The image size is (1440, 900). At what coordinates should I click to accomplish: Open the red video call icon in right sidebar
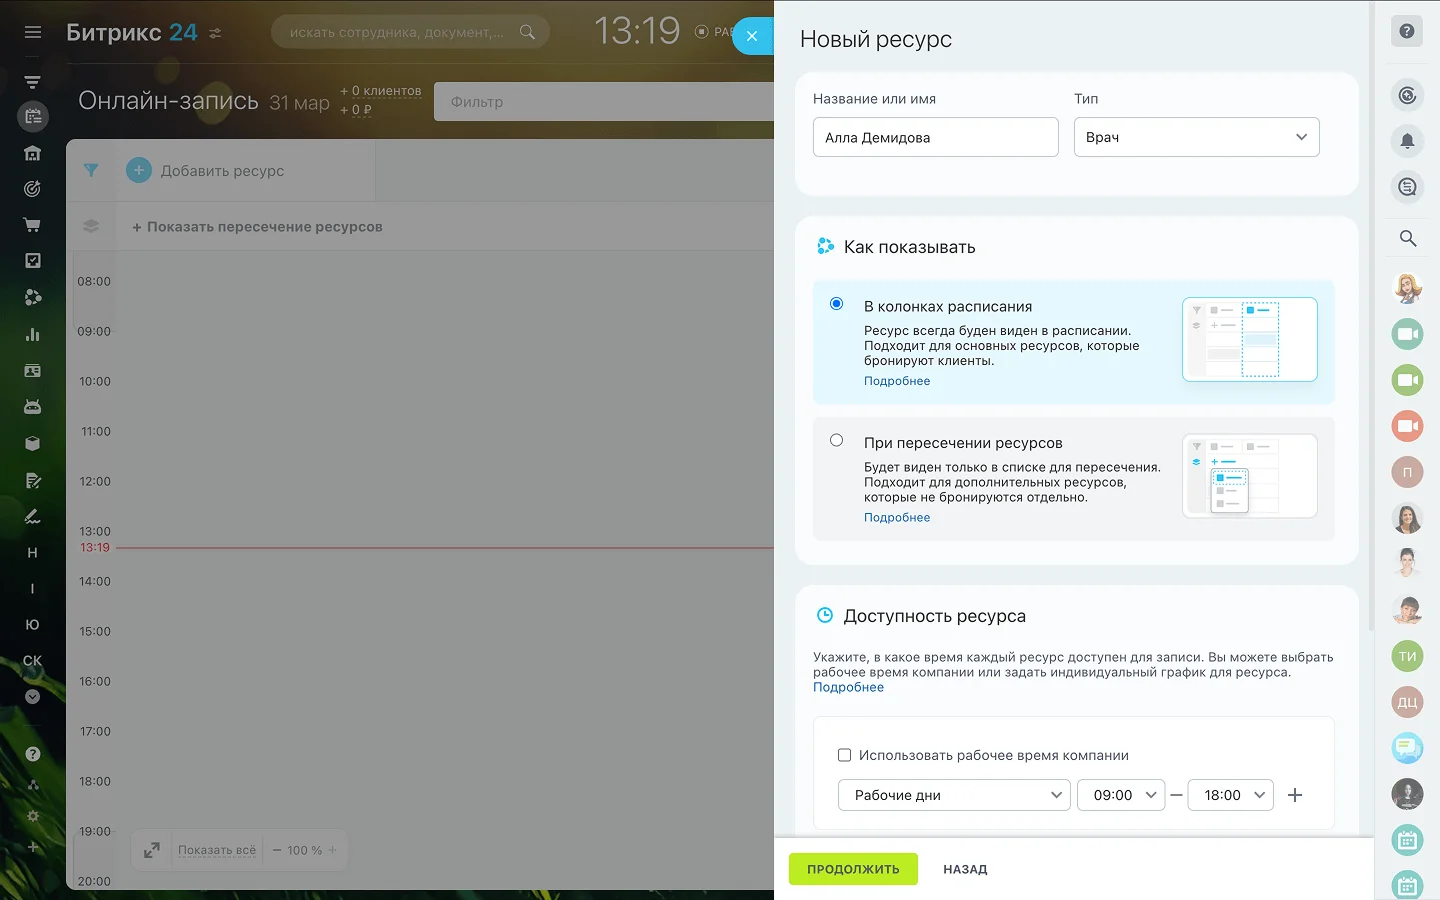click(1407, 426)
